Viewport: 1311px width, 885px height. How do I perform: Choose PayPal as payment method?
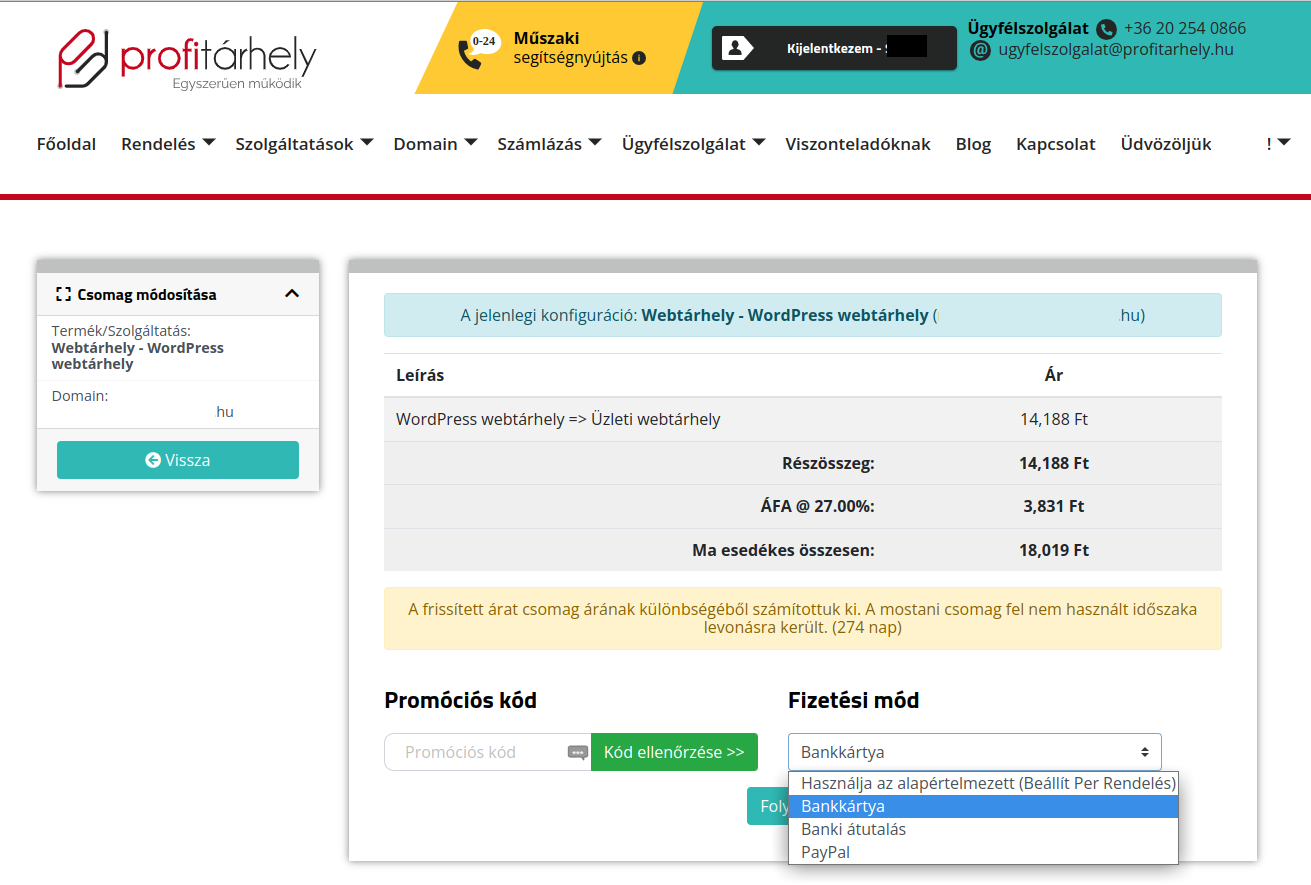tap(983, 852)
